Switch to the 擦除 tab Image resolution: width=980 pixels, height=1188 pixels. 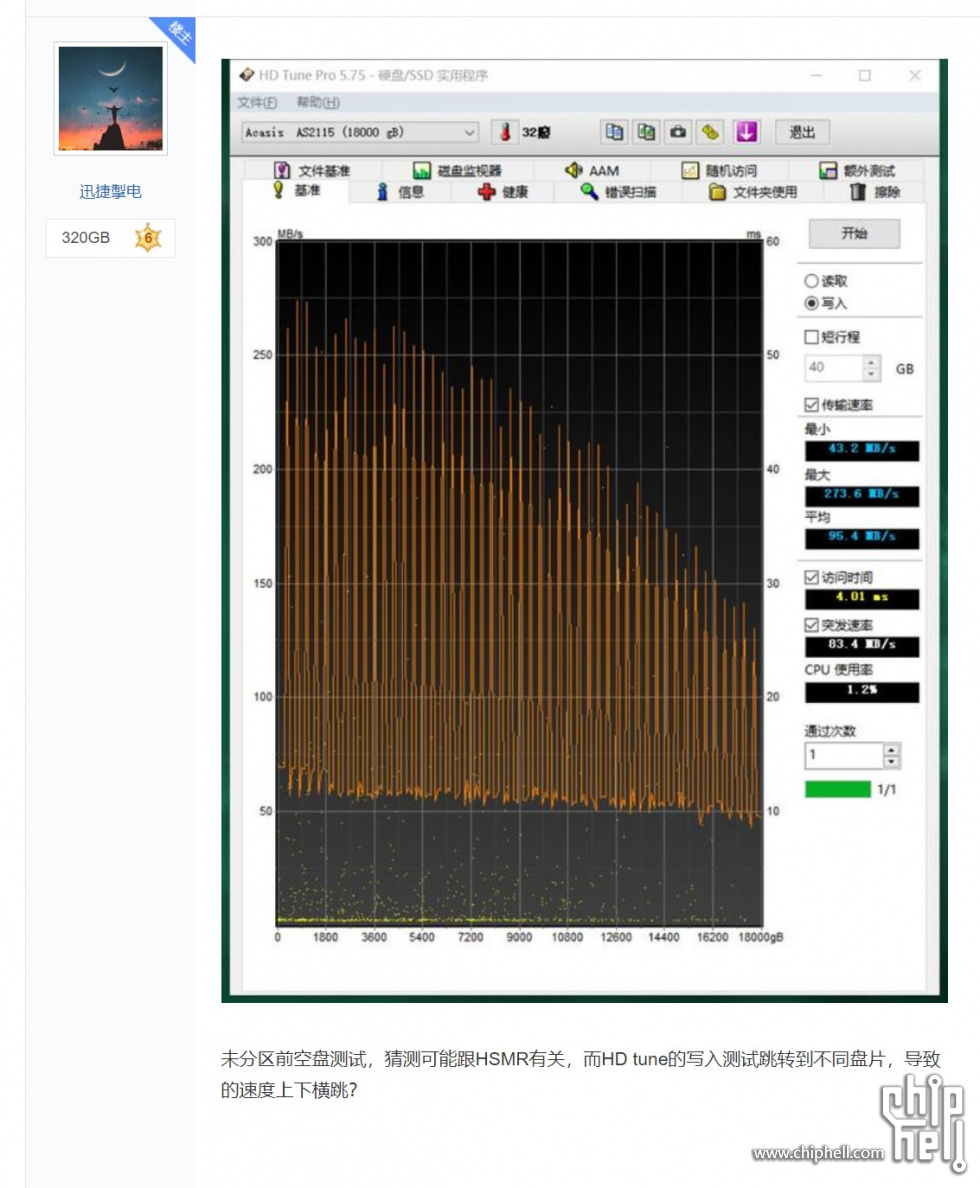click(875, 192)
